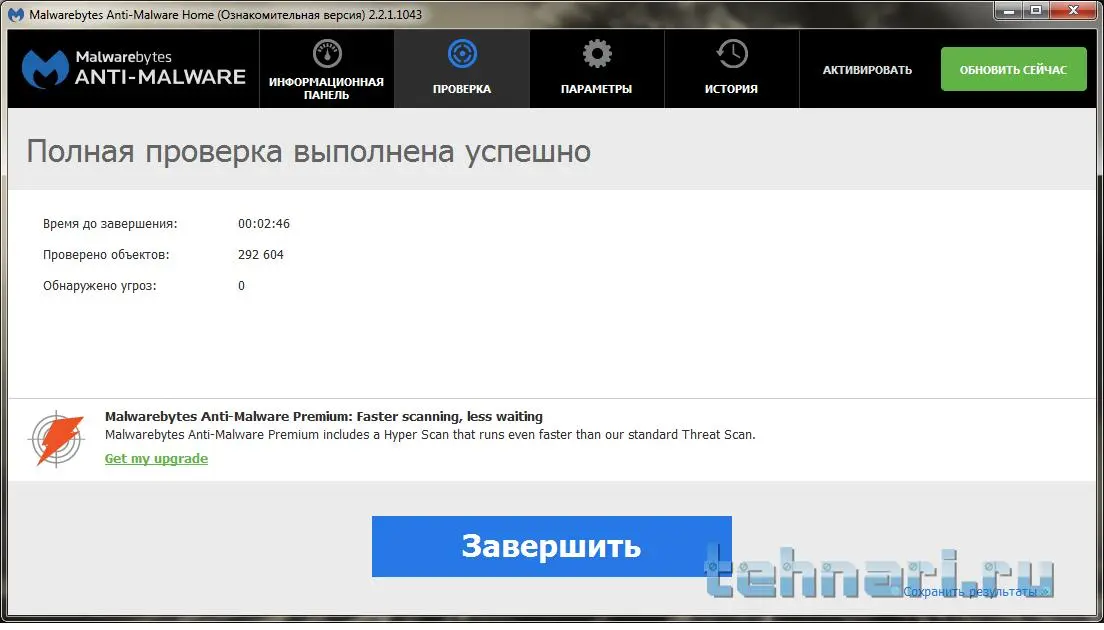Click the orange Hyper Scan lightning icon
This screenshot has width=1104, height=630.
[57, 440]
